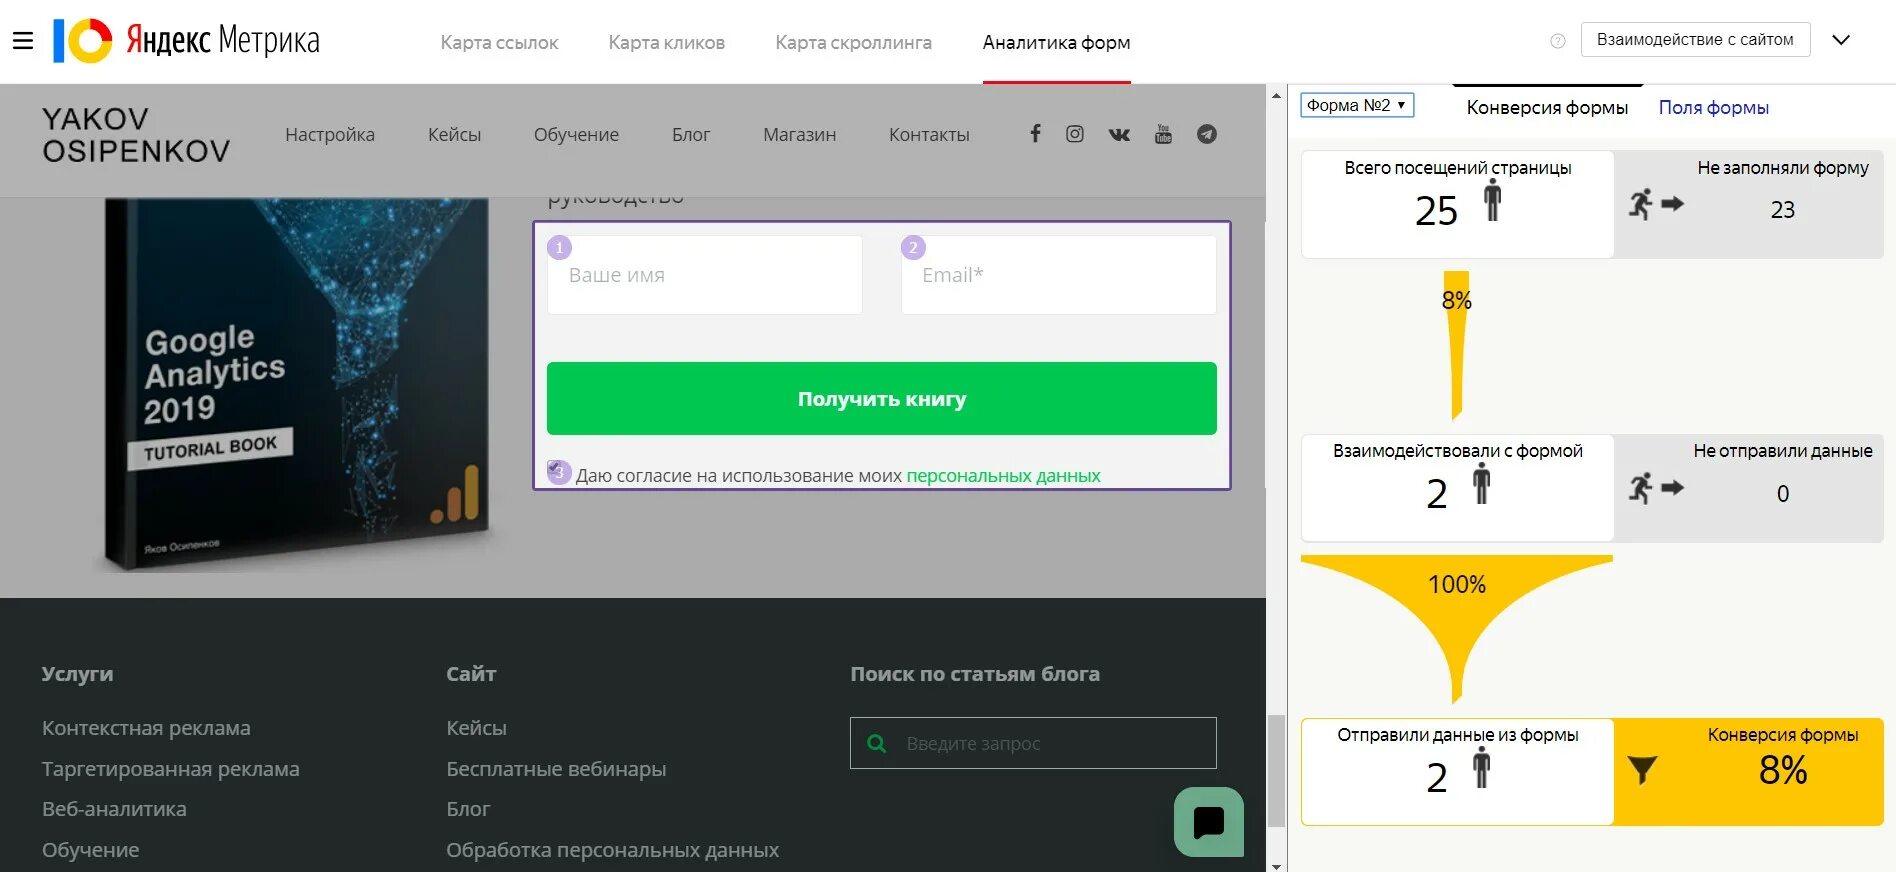Click the help question mark icon
The height and width of the screenshot is (872, 1896).
1557,41
